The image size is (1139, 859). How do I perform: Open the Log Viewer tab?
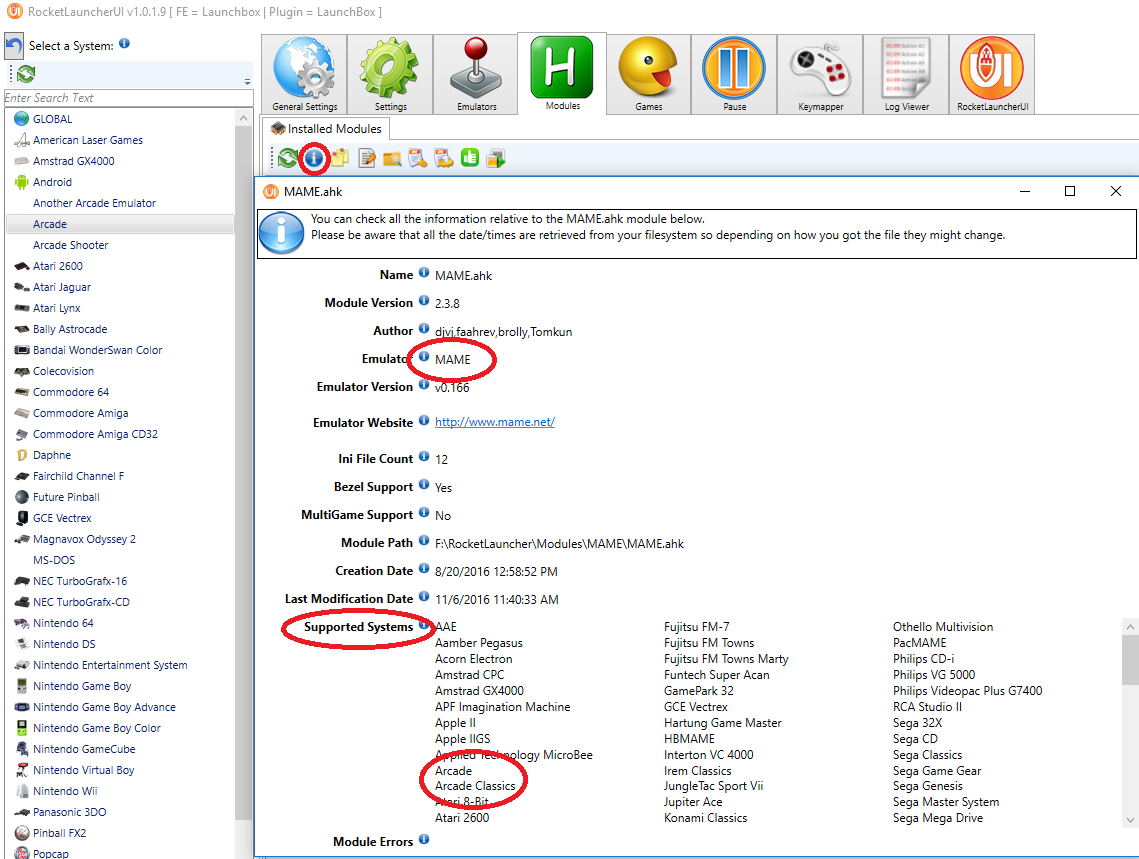coord(906,75)
